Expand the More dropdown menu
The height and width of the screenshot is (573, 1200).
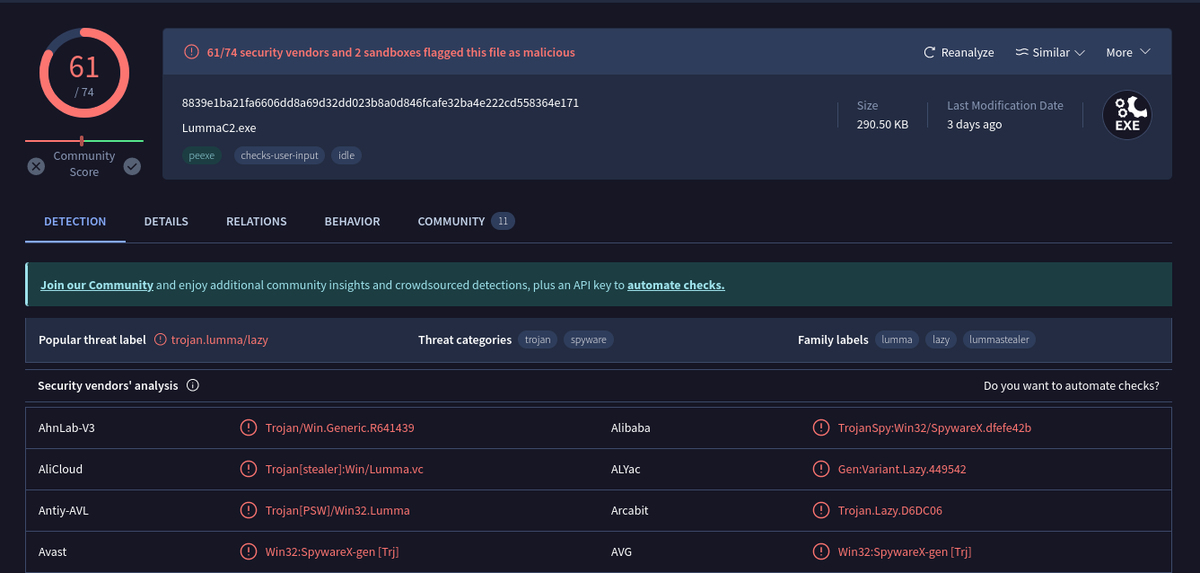click(1128, 52)
